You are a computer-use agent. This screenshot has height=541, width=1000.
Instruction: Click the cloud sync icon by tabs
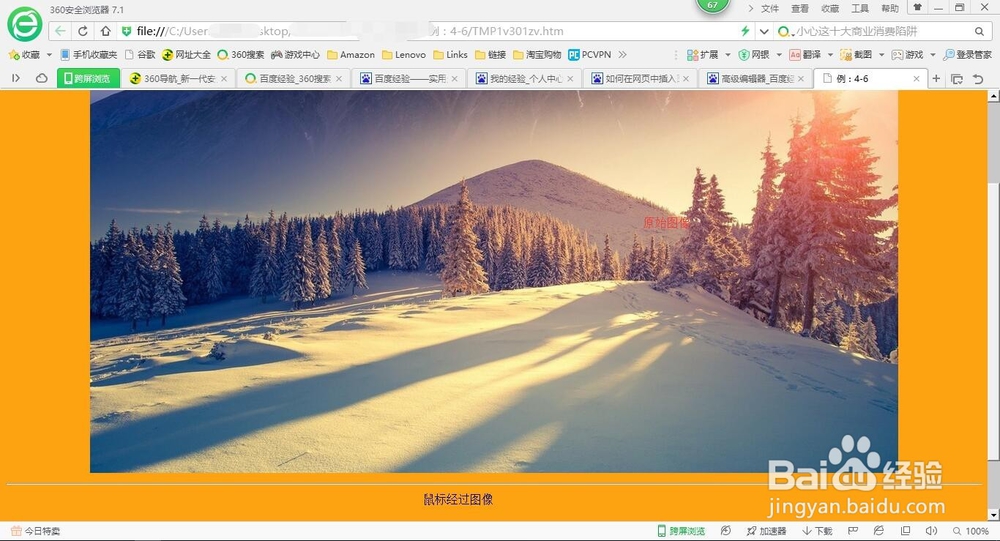tap(41, 78)
